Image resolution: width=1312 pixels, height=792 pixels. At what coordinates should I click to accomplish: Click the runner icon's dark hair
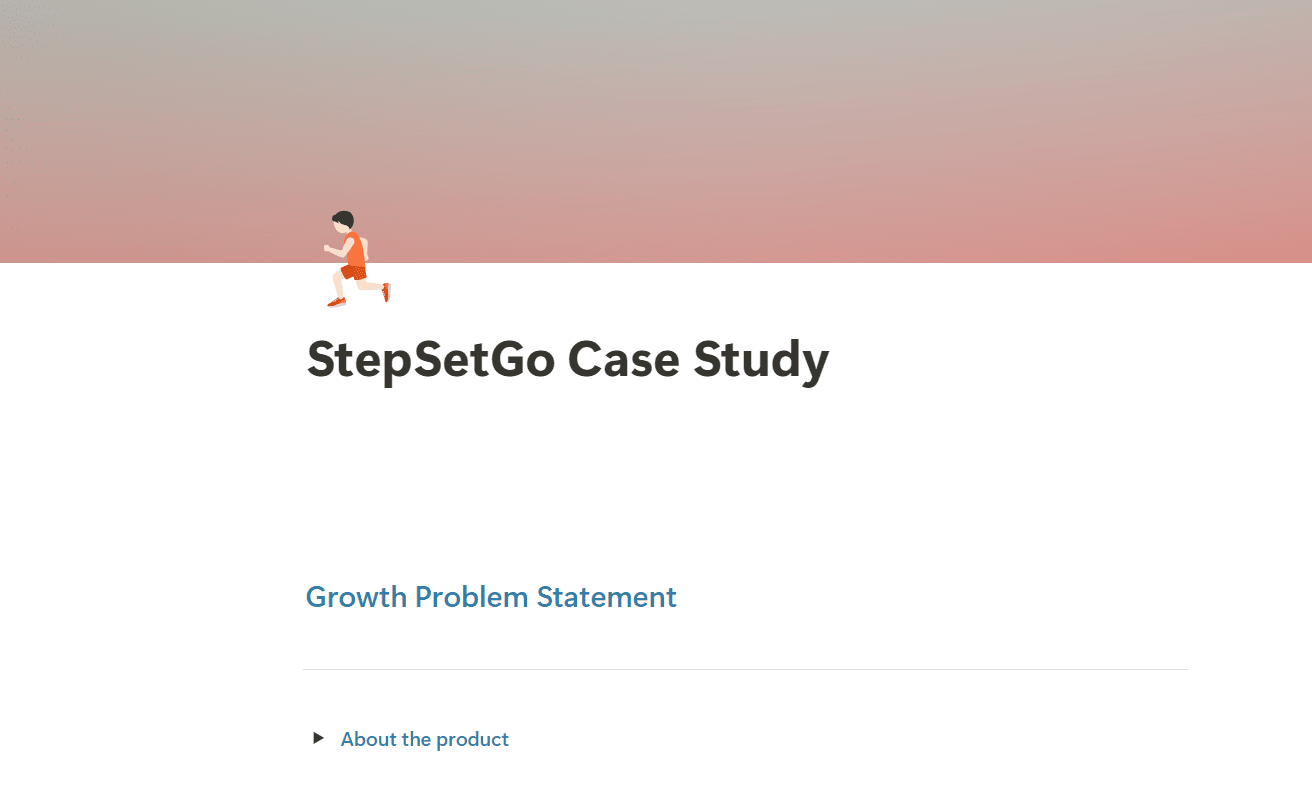coord(343,218)
